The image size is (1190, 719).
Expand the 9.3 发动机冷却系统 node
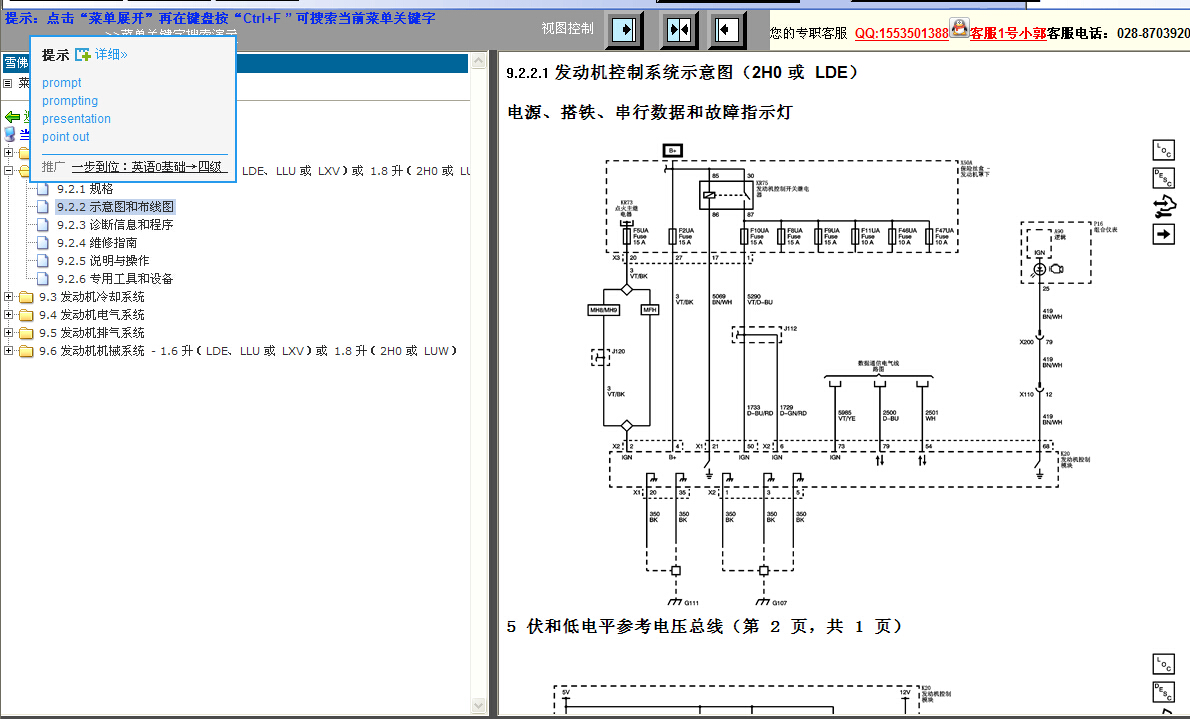click(8, 297)
